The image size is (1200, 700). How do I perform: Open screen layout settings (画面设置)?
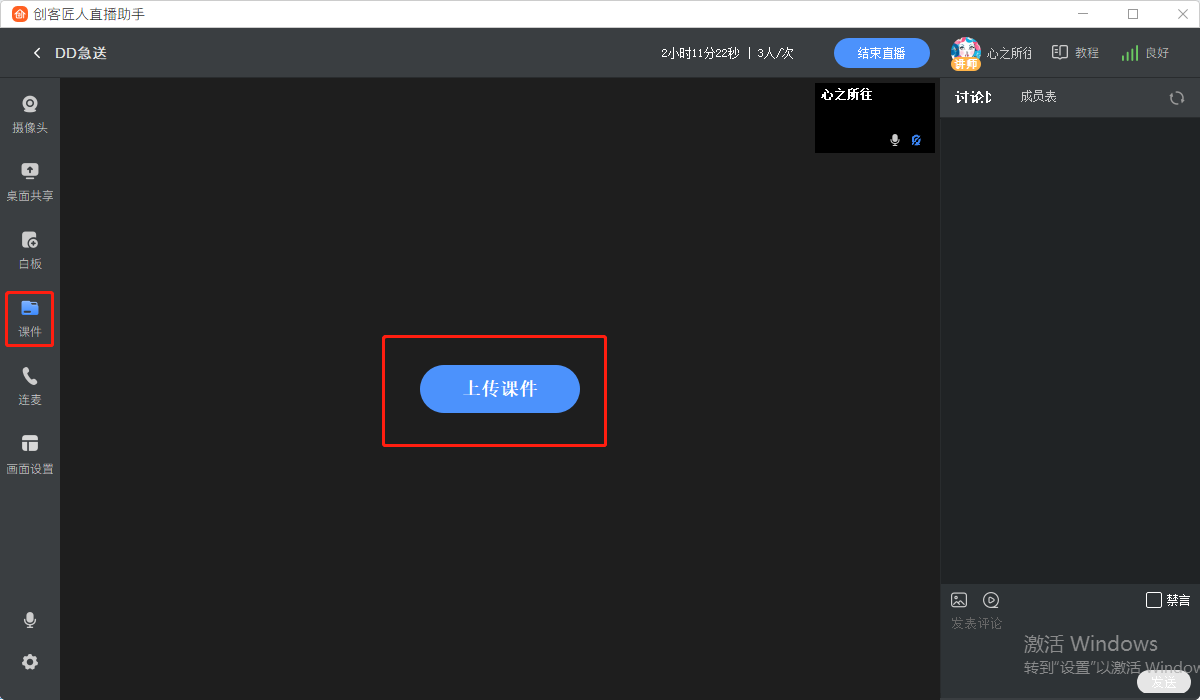tap(30, 454)
